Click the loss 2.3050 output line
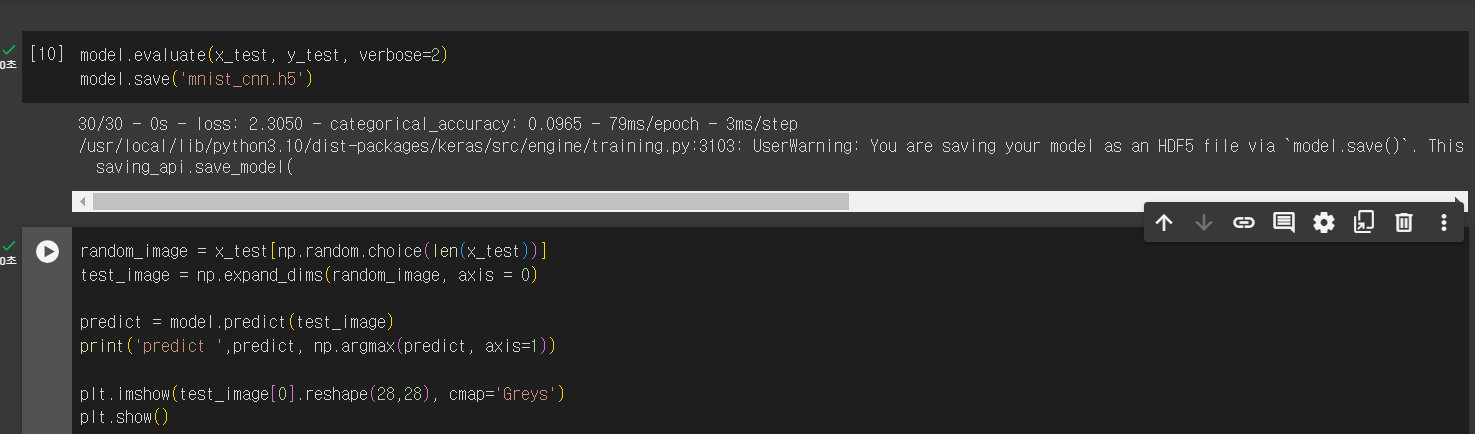The width and height of the screenshot is (1475, 434). [x=438, y=125]
